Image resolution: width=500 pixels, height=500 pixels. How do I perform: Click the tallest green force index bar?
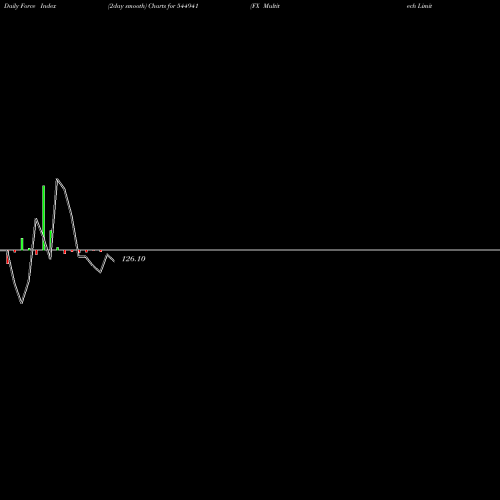click(44, 217)
